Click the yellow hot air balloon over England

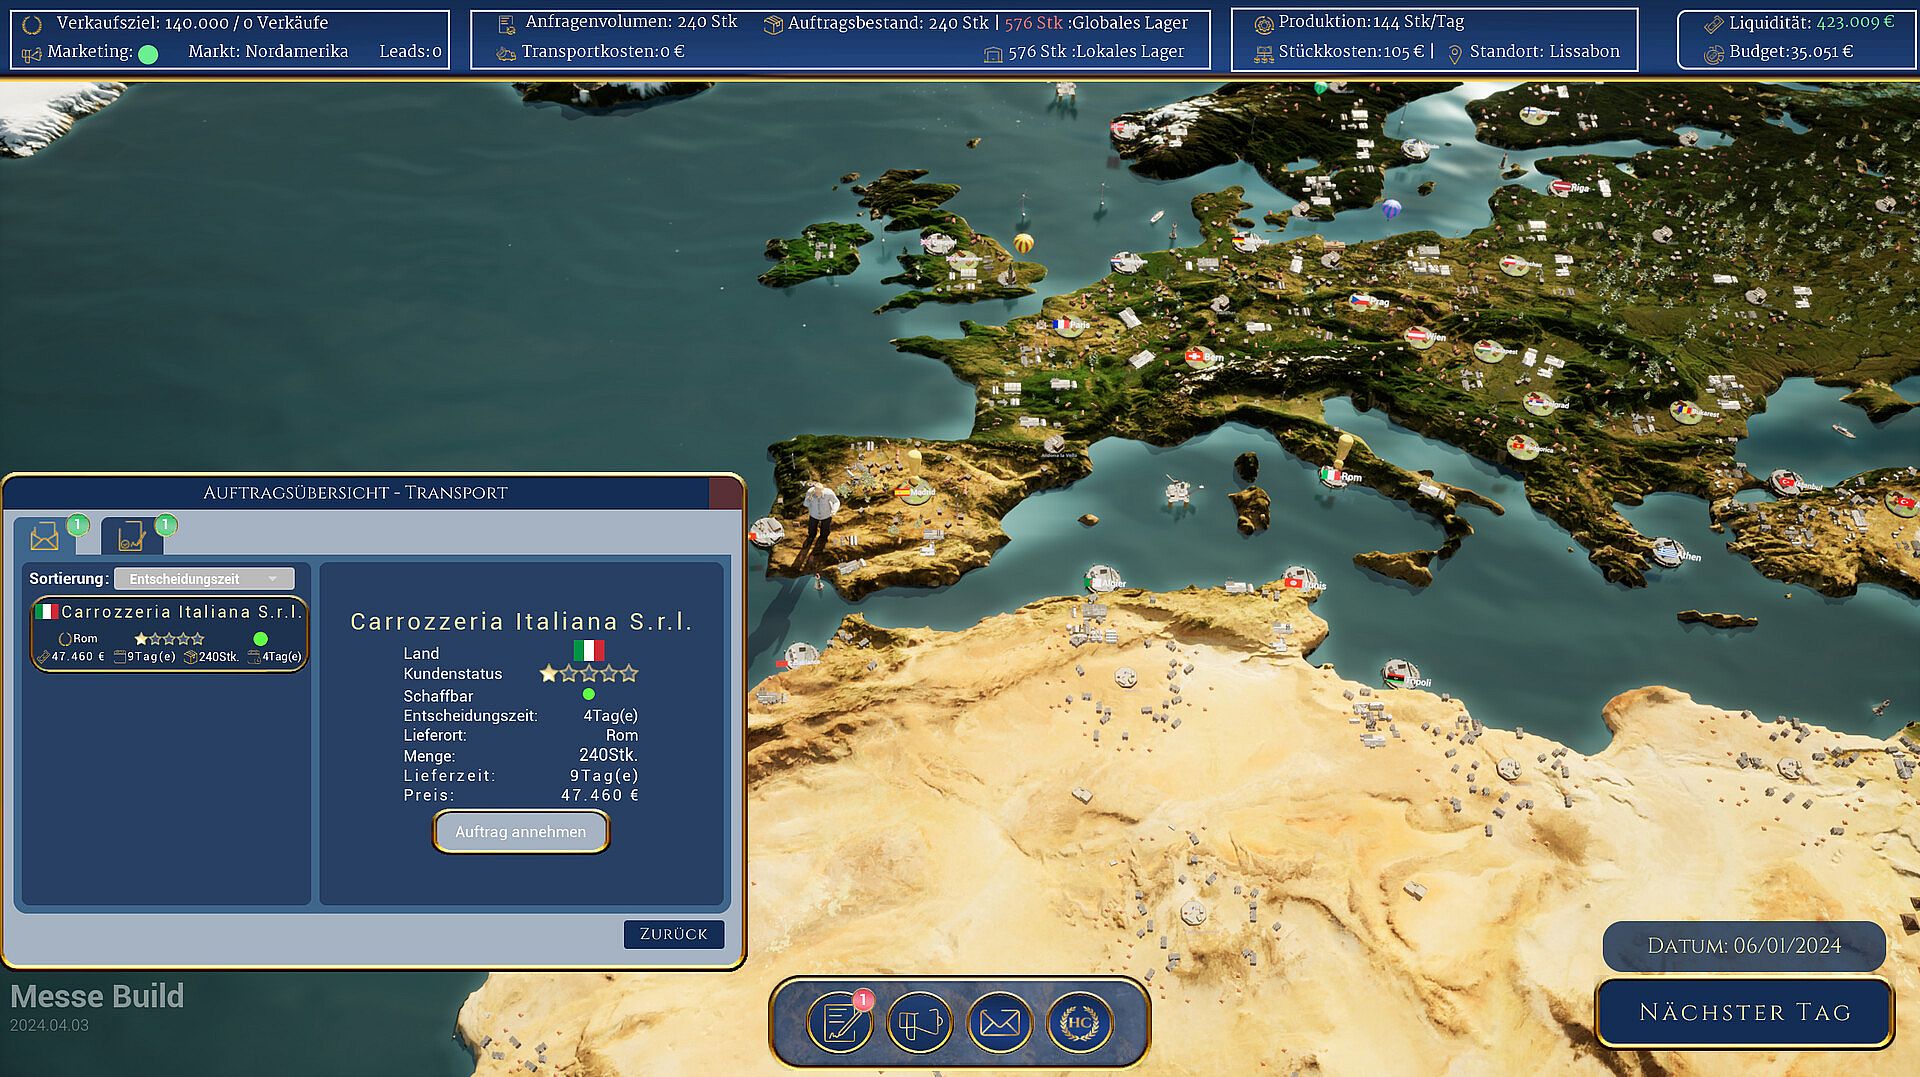point(1023,243)
